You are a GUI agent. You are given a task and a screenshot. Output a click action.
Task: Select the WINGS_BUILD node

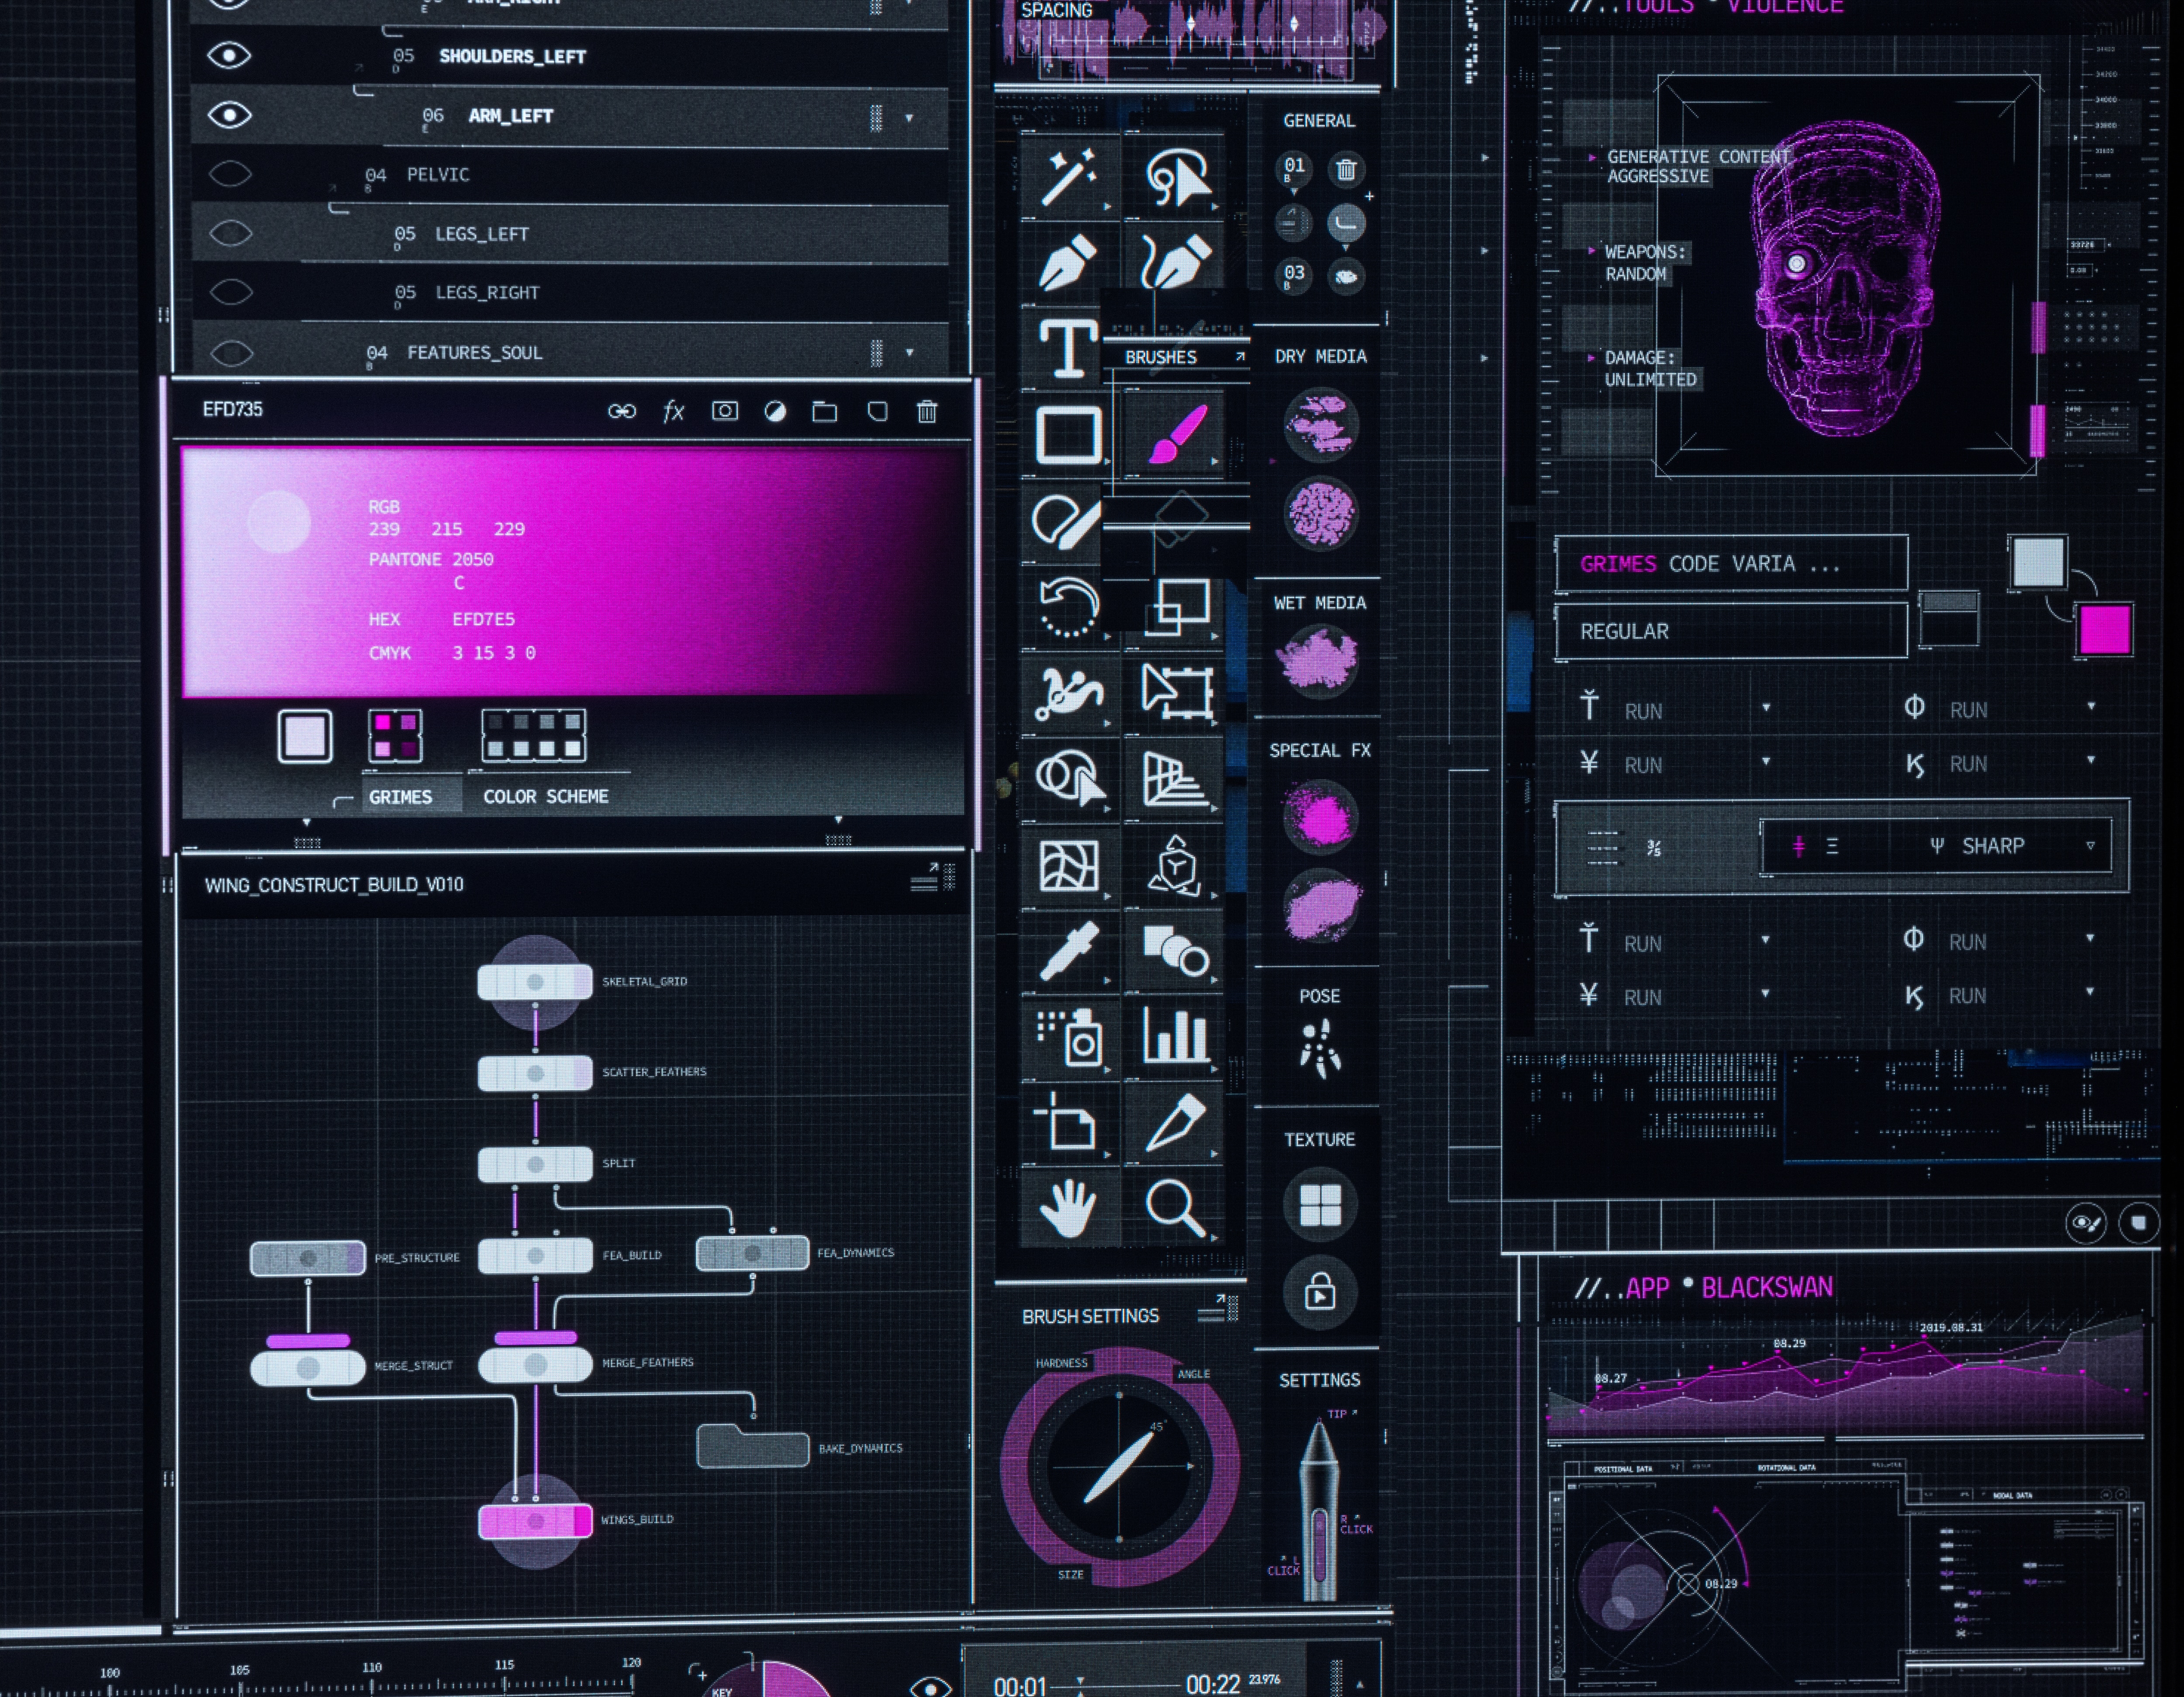535,1521
